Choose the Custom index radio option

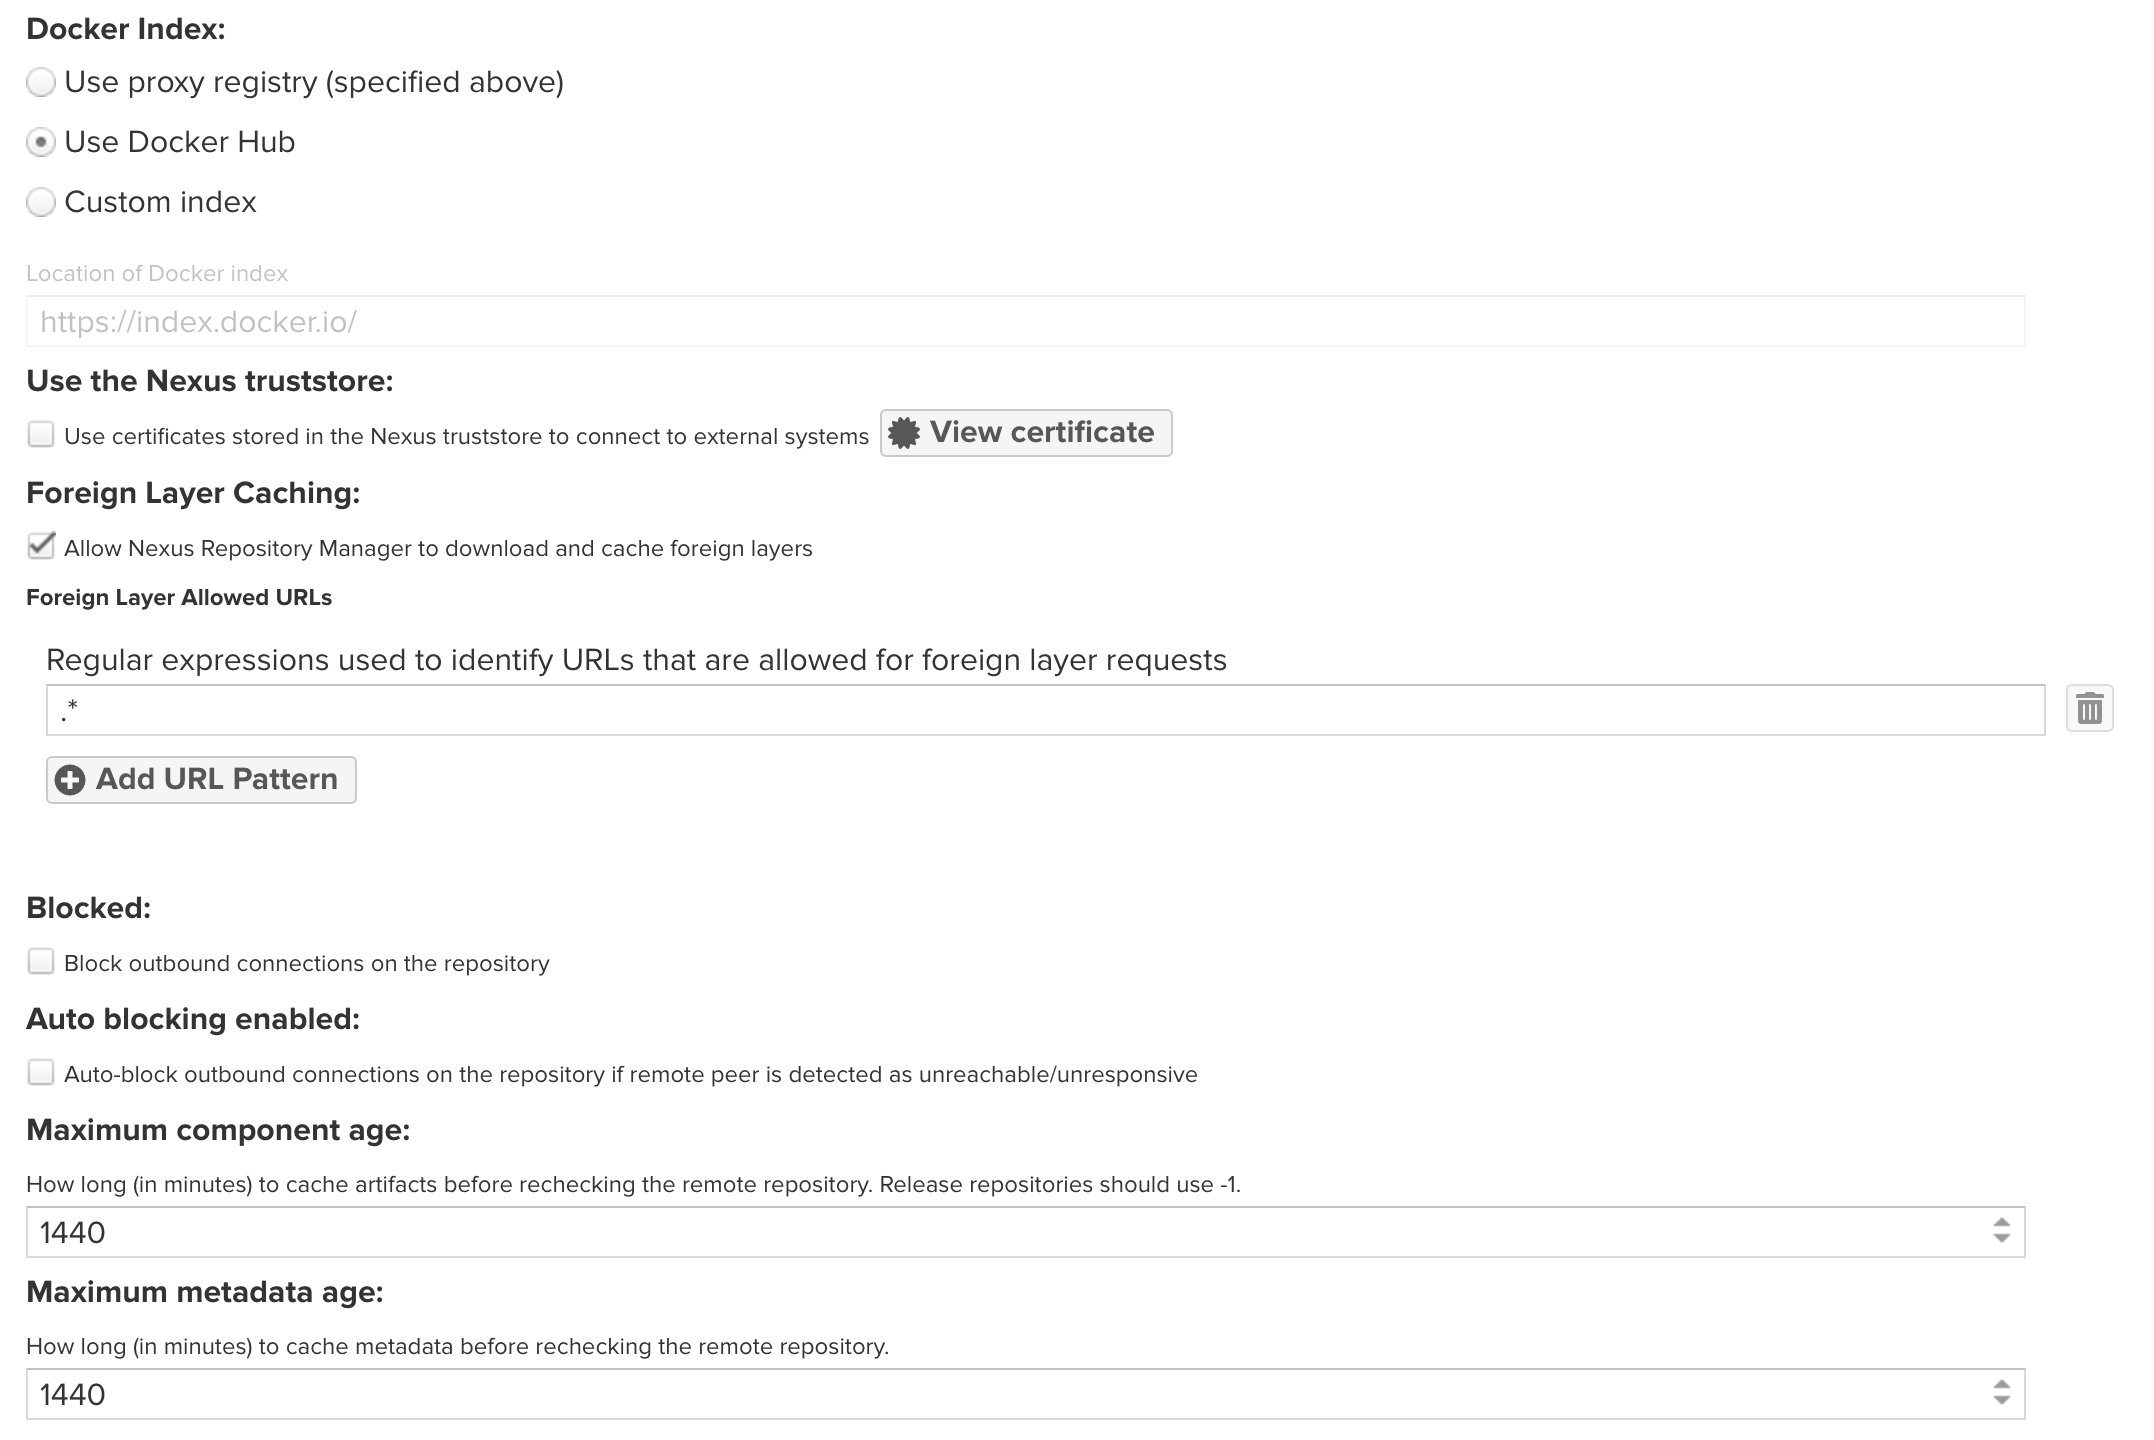[x=41, y=203]
